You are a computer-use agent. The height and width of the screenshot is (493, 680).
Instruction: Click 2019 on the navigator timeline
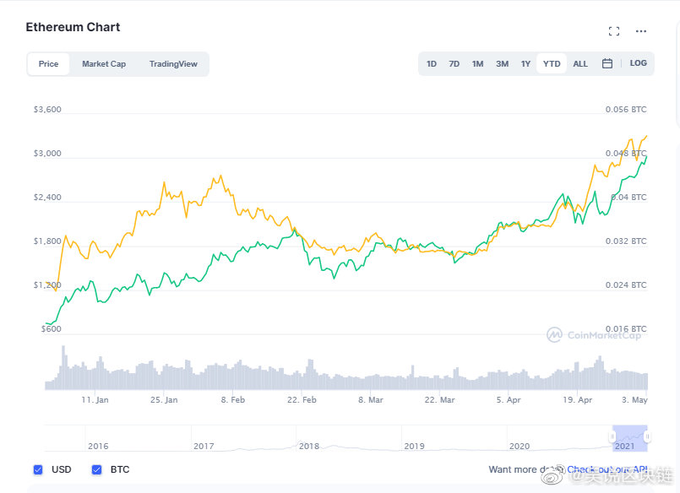tap(414, 446)
